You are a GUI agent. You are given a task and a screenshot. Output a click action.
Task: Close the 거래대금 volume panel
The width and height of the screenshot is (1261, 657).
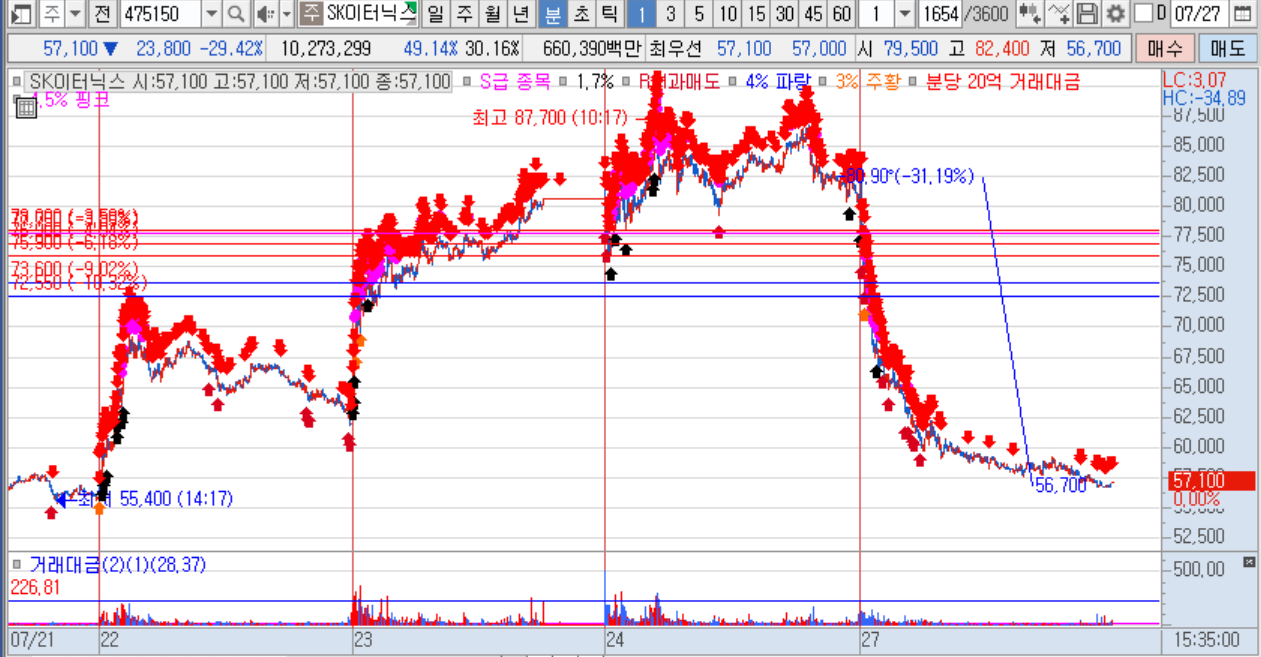[x=1248, y=563]
